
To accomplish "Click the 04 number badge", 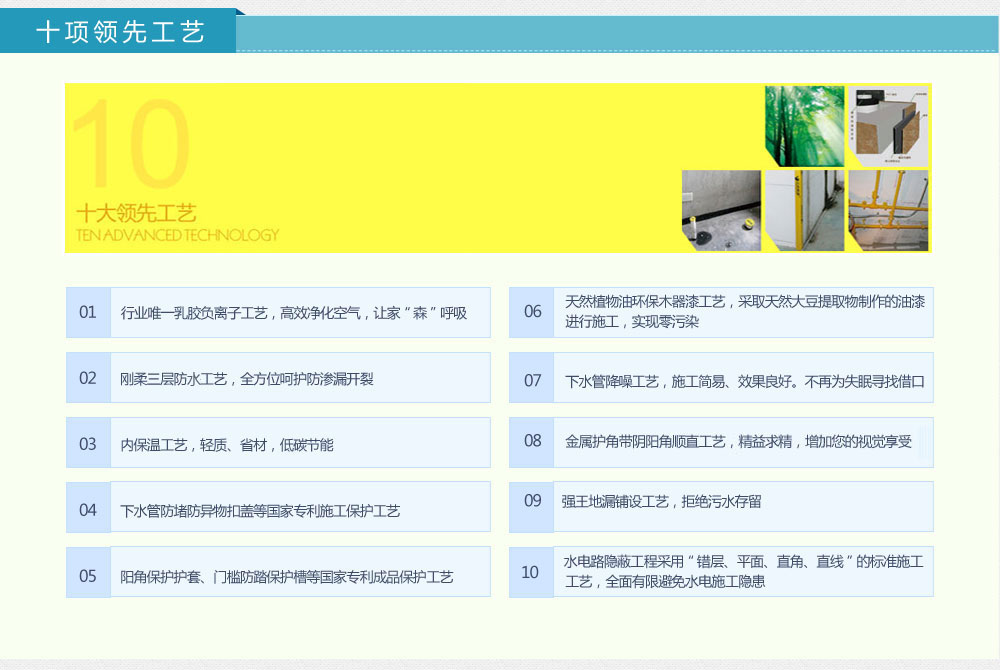I will tap(88, 510).
